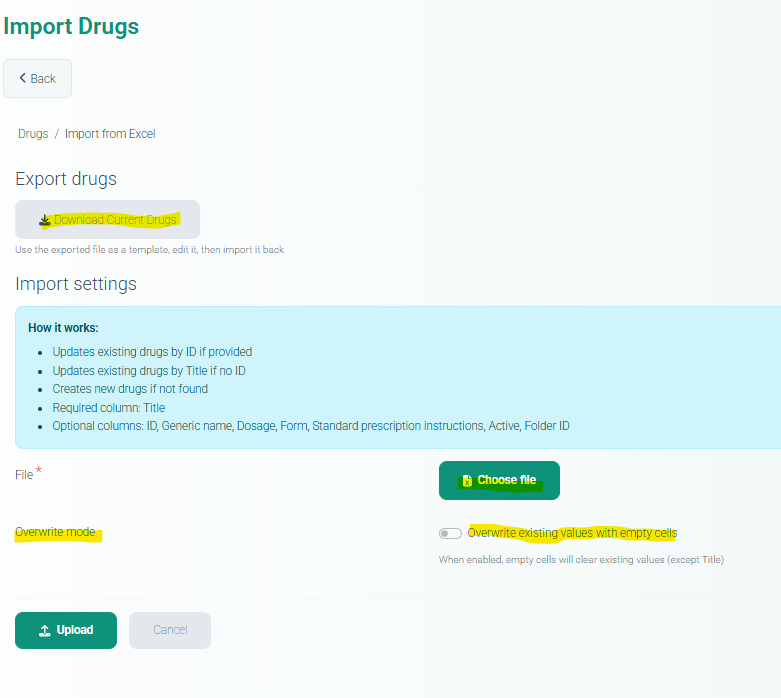The height and width of the screenshot is (698, 781).
Task: Click the Import settings section heading
Action: (76, 284)
